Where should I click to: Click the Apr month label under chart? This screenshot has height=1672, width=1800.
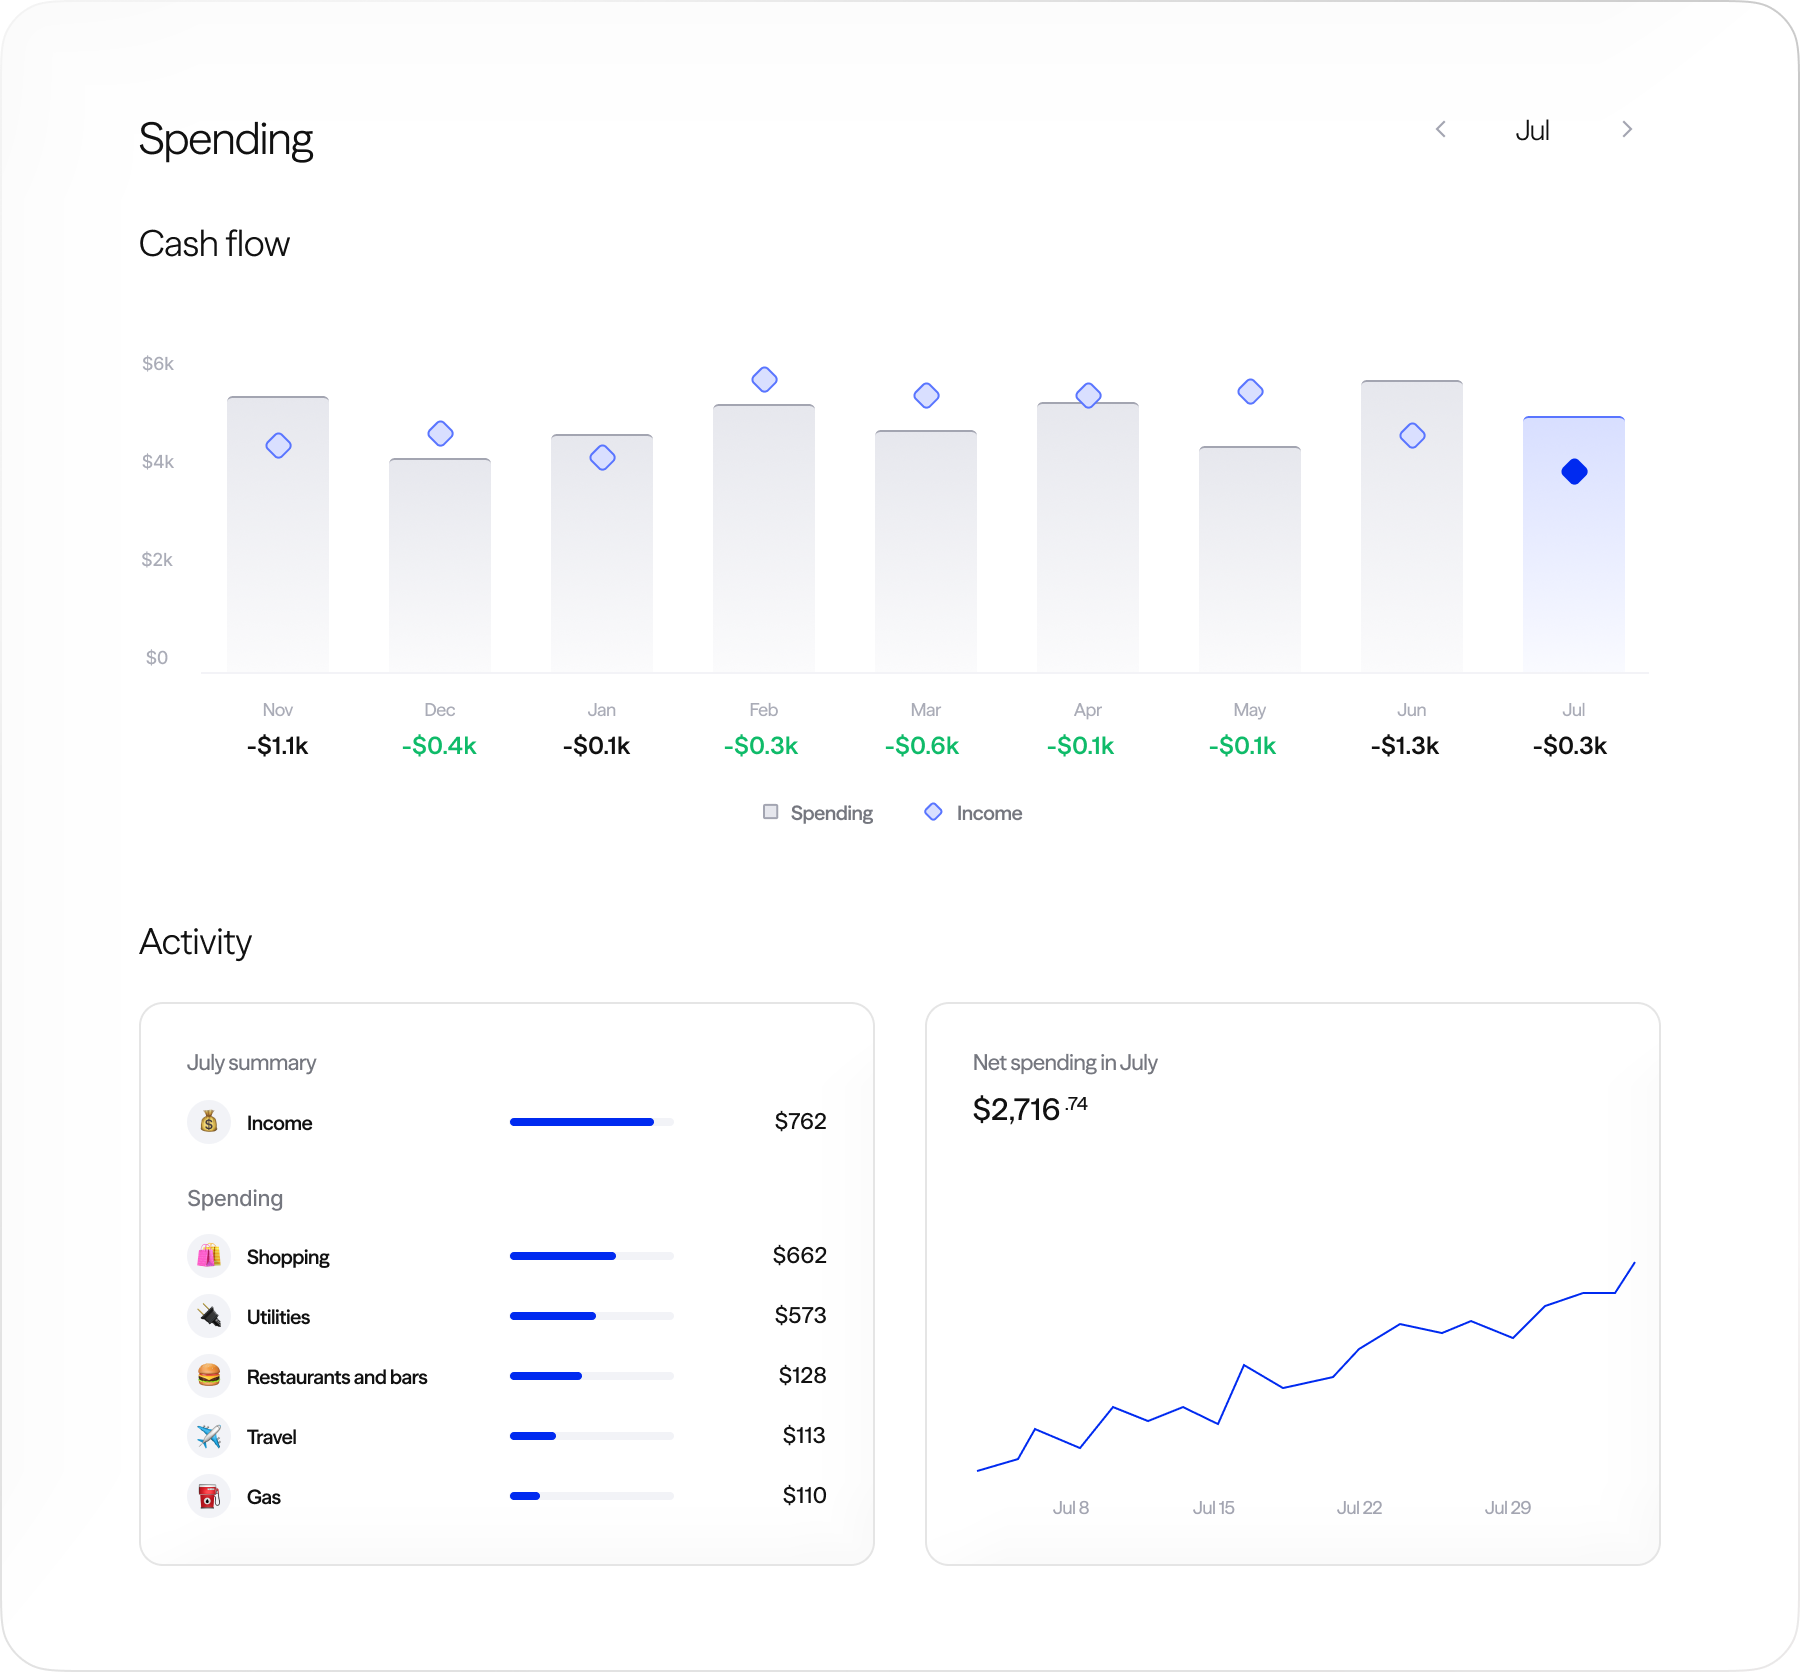pos(1087,710)
